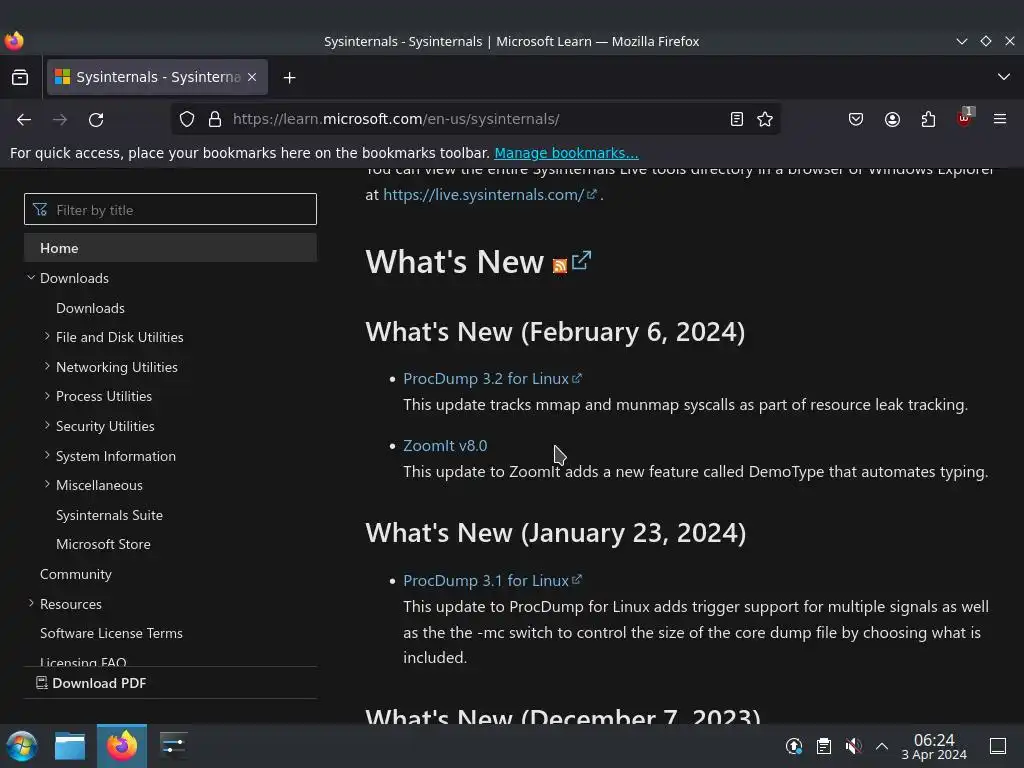
Task: Expand Security Utilities section
Action: pyautogui.click(x=47, y=425)
